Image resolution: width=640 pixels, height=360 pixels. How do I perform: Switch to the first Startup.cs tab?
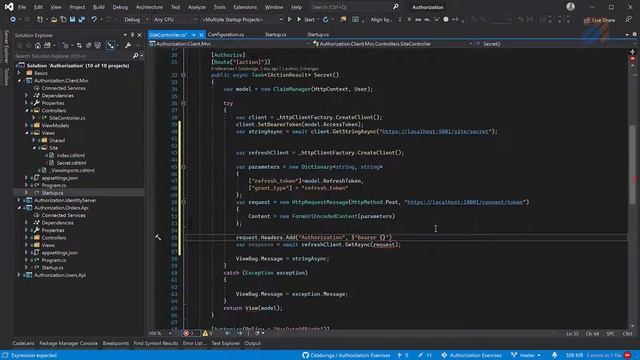[276, 35]
